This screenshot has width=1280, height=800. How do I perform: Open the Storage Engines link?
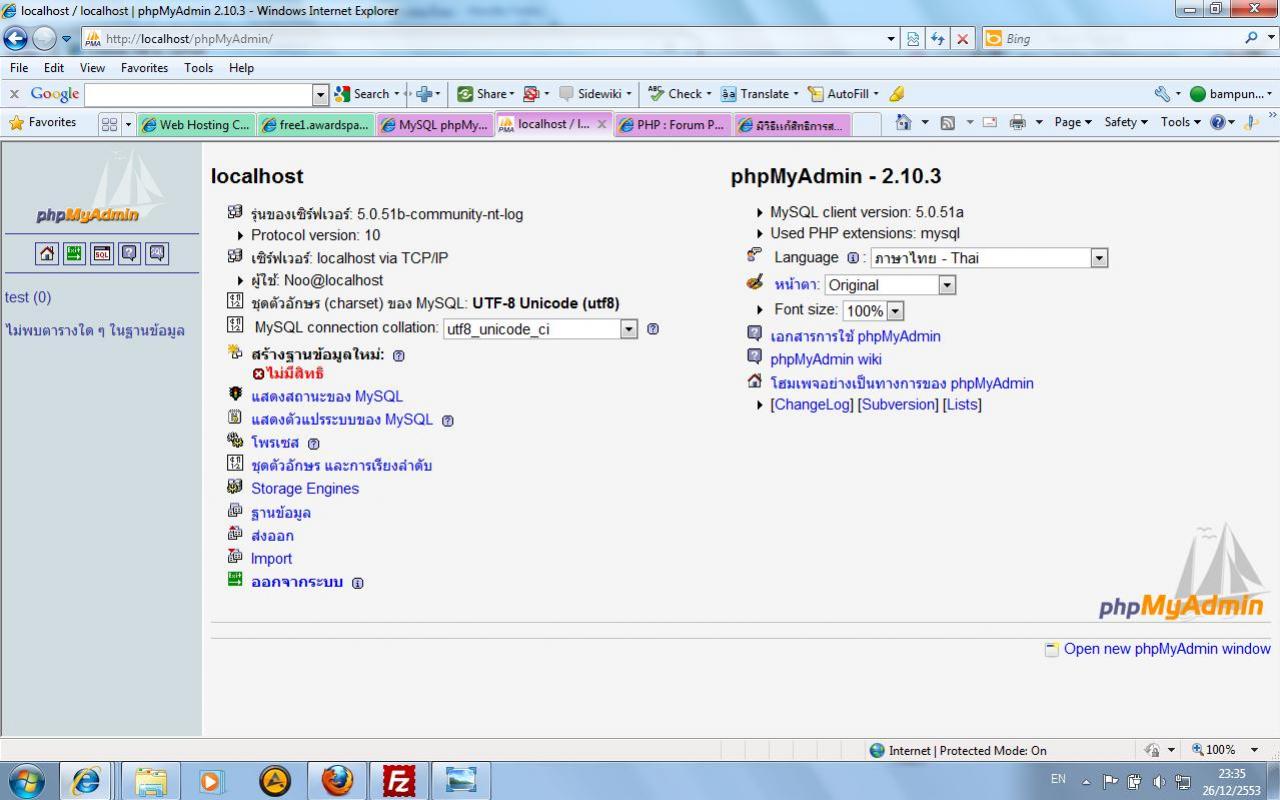pyautogui.click(x=305, y=489)
